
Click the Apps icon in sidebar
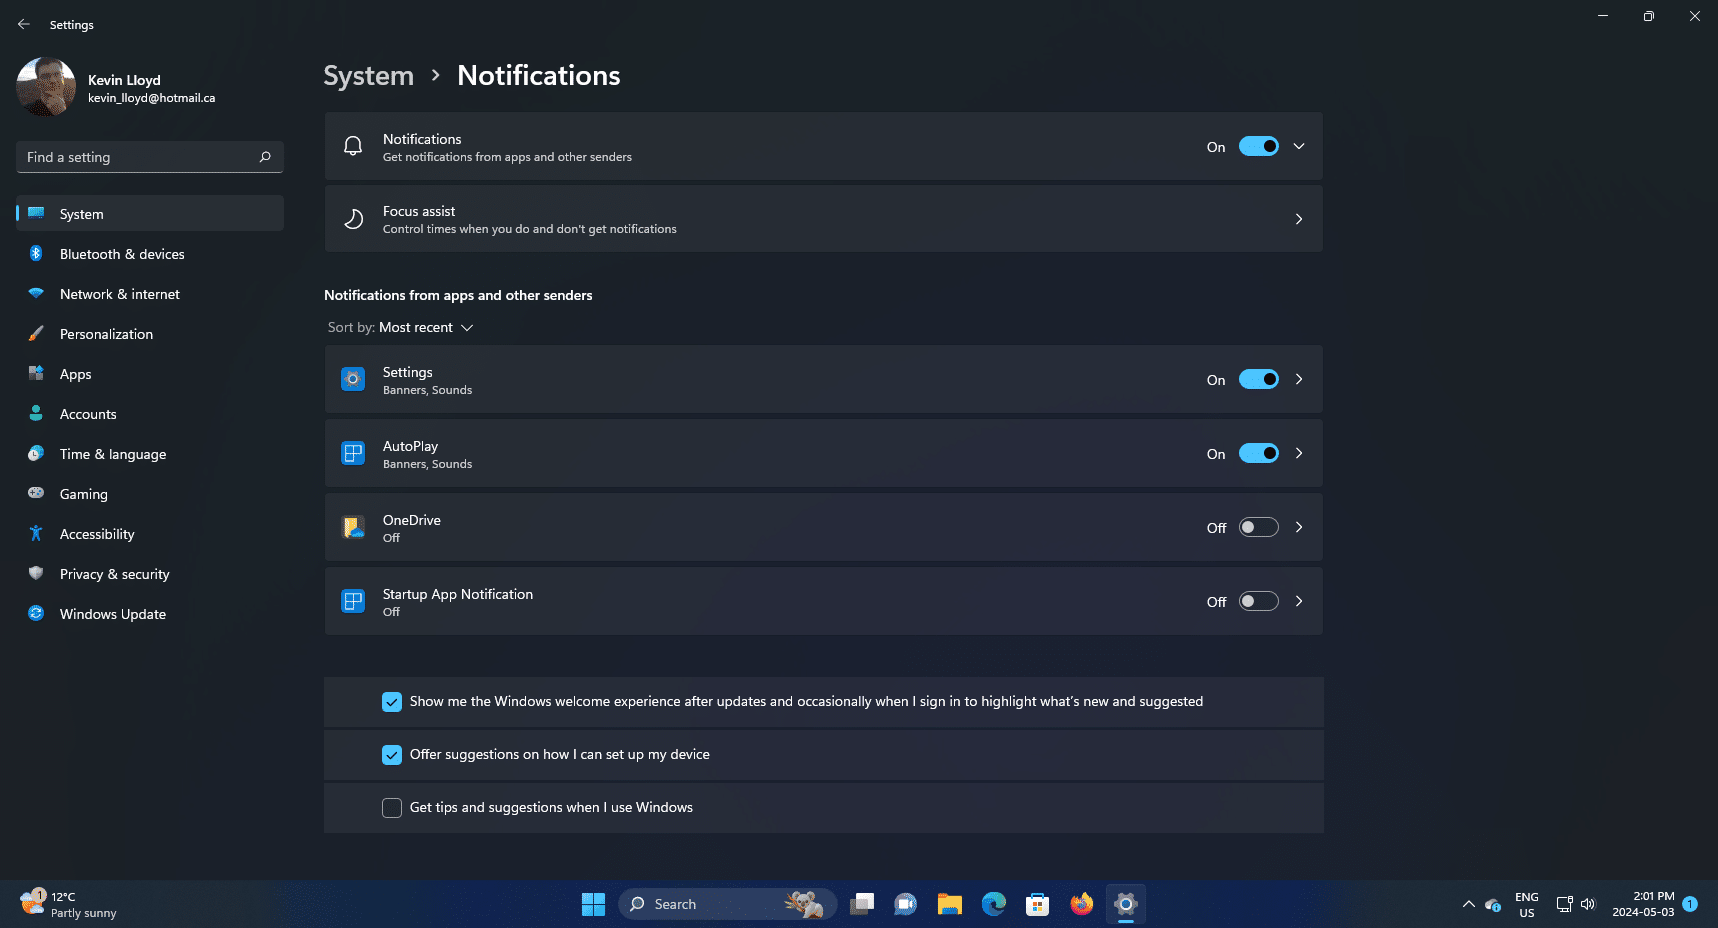(36, 374)
